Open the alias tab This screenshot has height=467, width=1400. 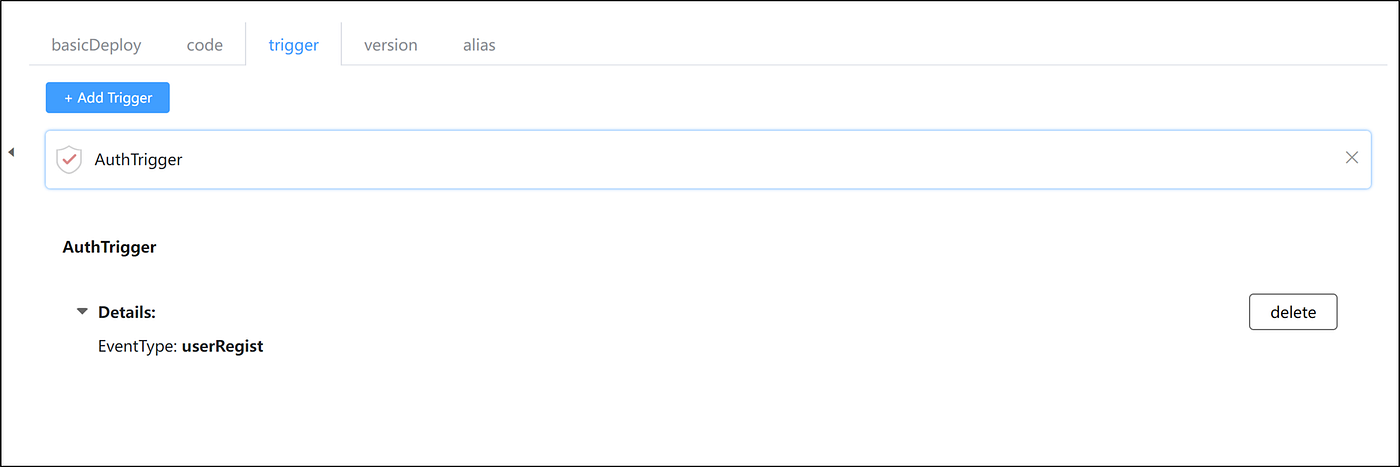[479, 45]
